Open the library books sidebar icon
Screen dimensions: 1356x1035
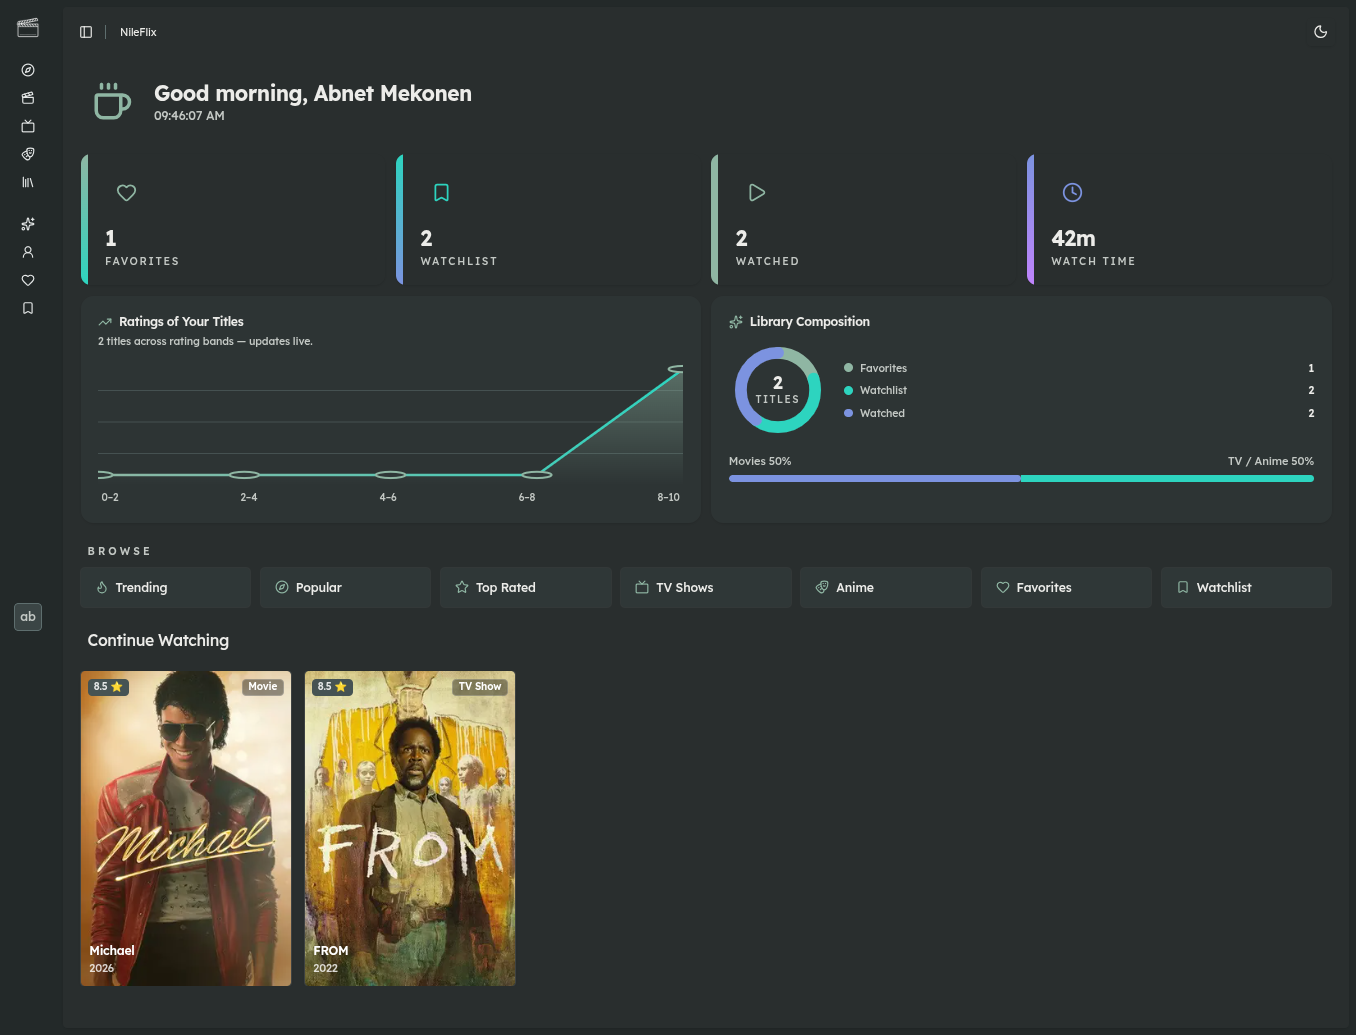click(x=28, y=182)
